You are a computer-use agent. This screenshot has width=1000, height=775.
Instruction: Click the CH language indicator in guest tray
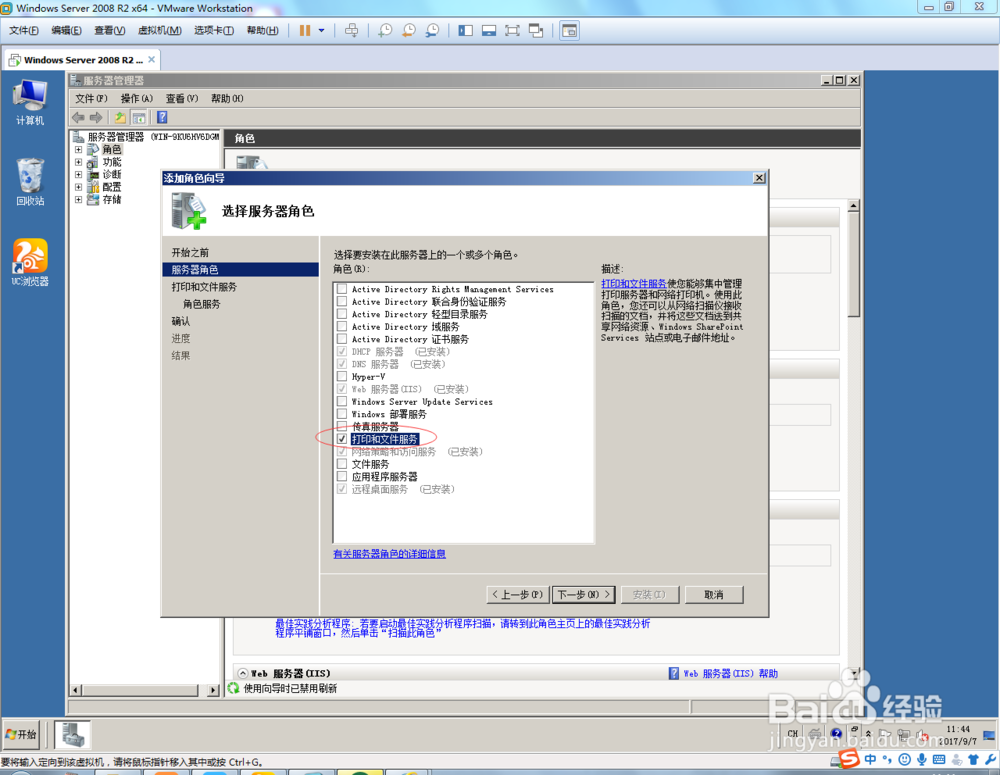(x=793, y=734)
